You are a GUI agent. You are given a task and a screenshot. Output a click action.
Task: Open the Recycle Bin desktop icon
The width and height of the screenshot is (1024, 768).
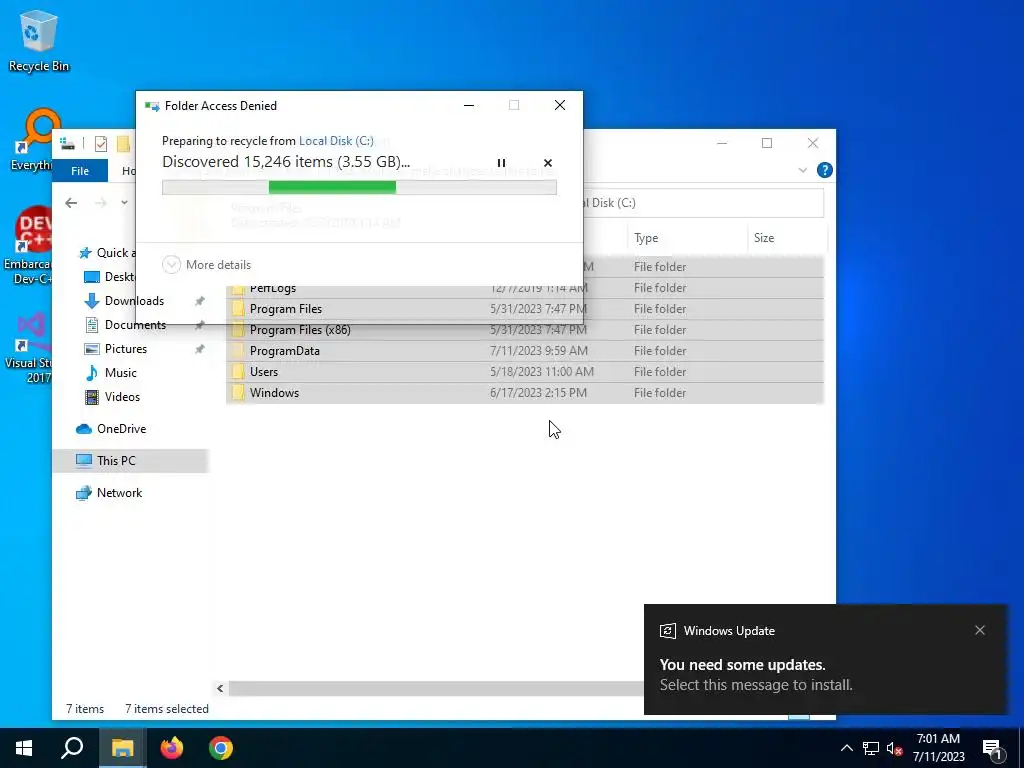[39, 40]
